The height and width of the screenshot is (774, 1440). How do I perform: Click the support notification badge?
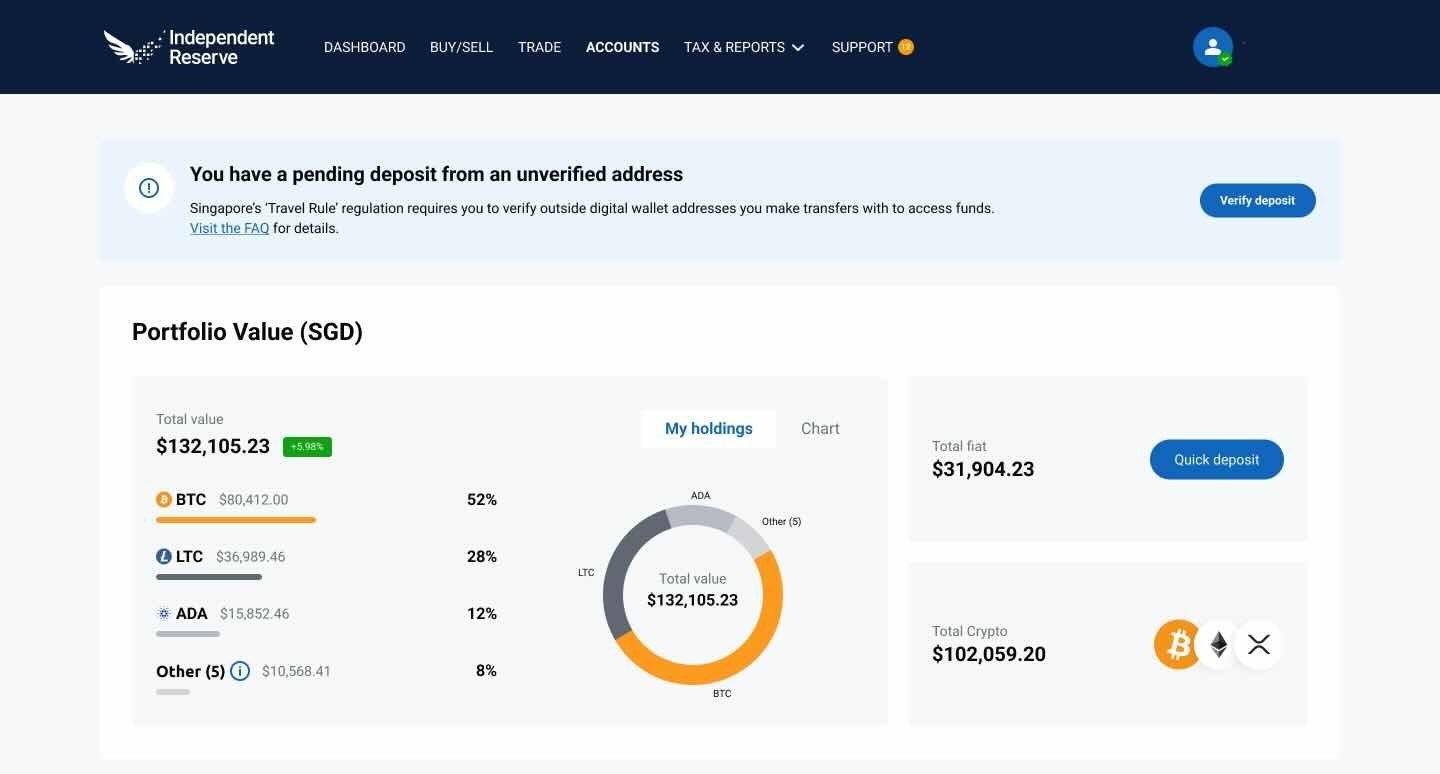905,47
